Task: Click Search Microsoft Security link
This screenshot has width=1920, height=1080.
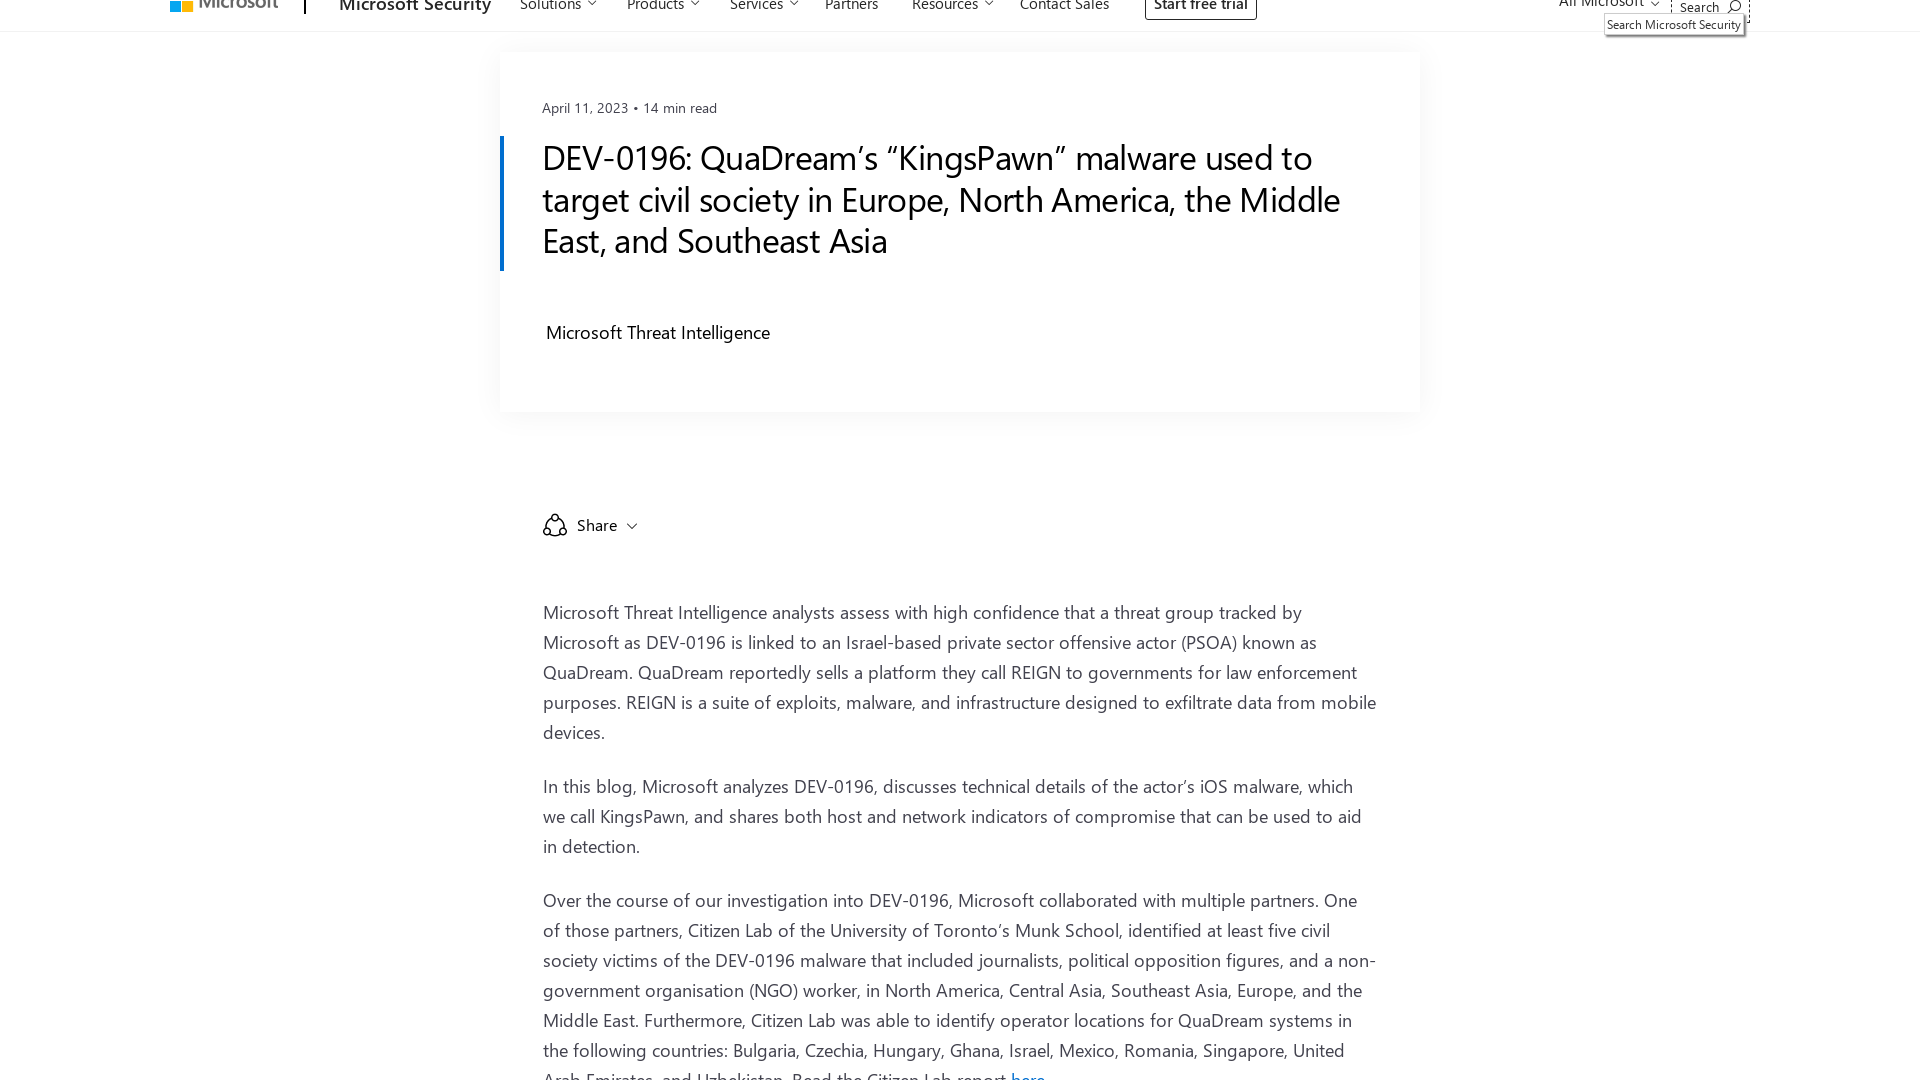Action: point(1673,24)
